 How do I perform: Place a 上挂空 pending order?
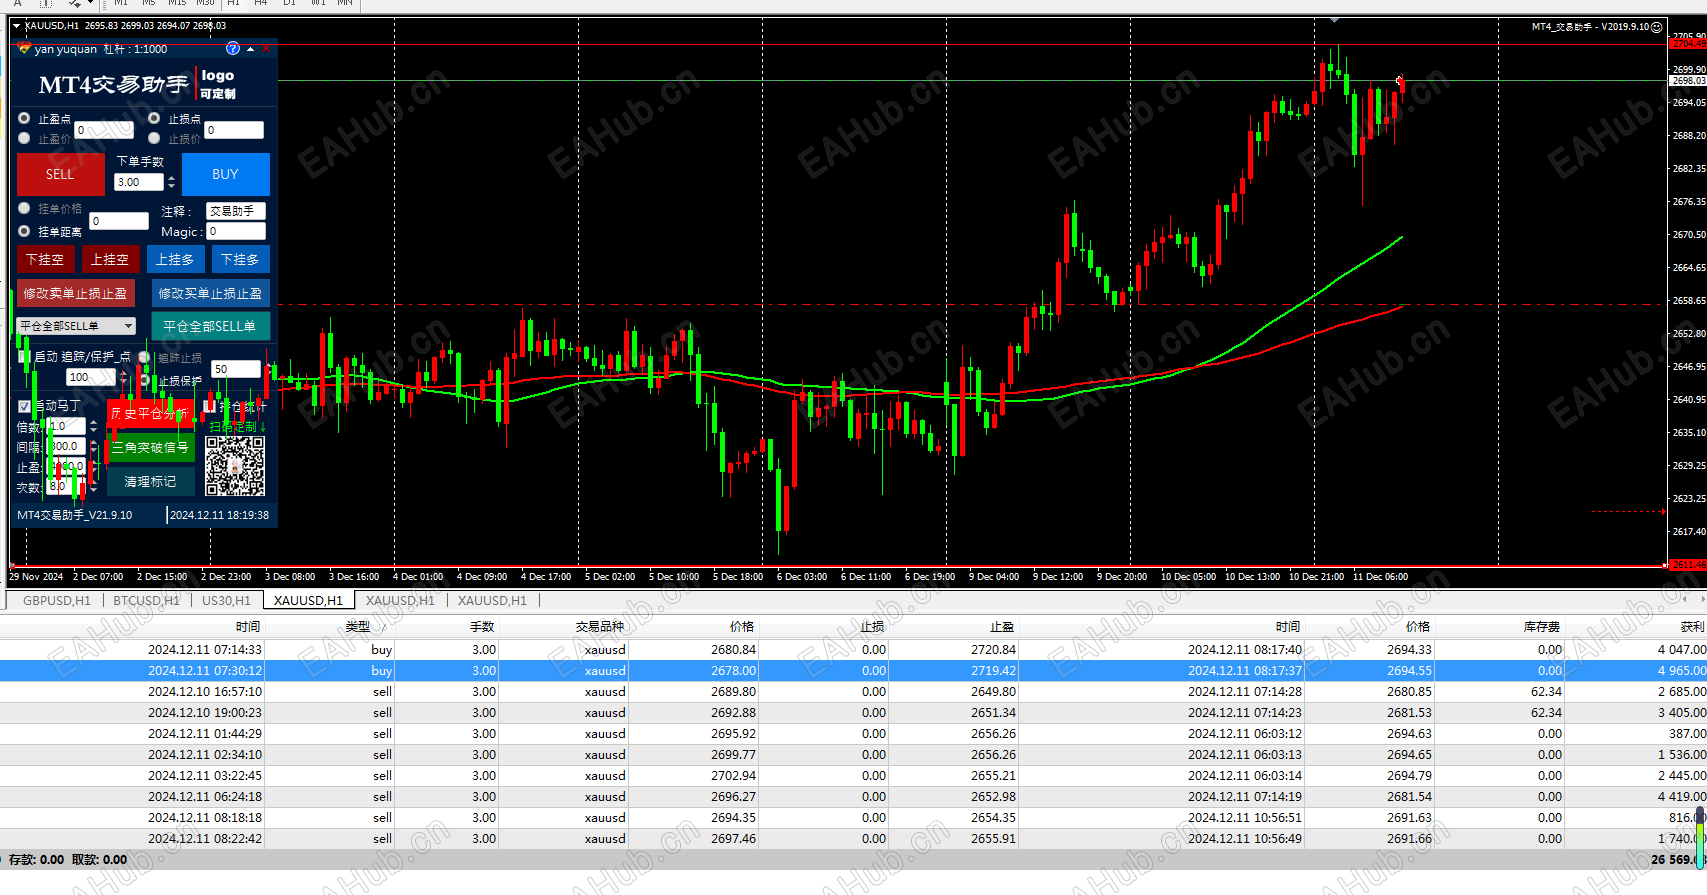(110, 259)
